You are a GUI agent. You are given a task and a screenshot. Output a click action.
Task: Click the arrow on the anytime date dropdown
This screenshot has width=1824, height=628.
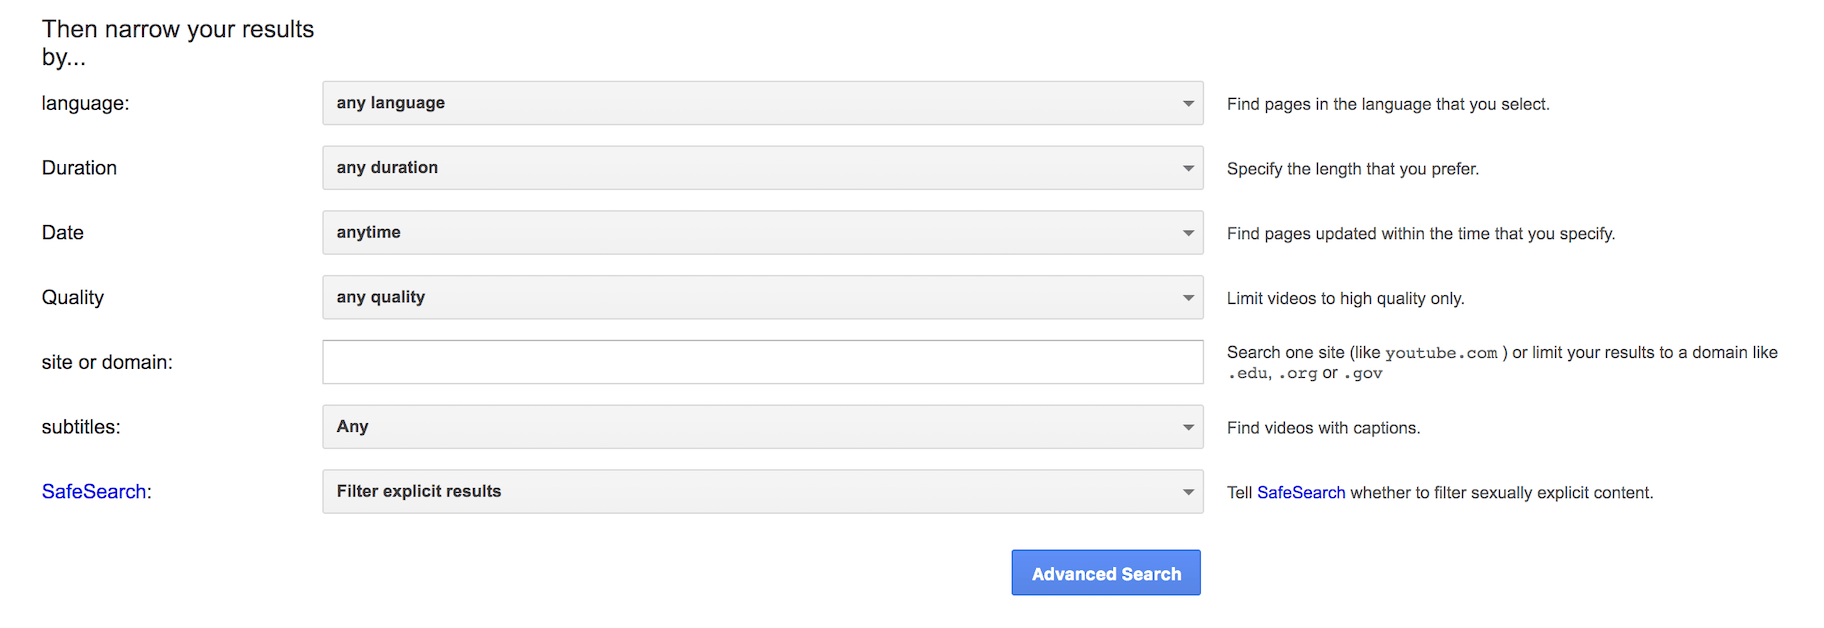1188,233
